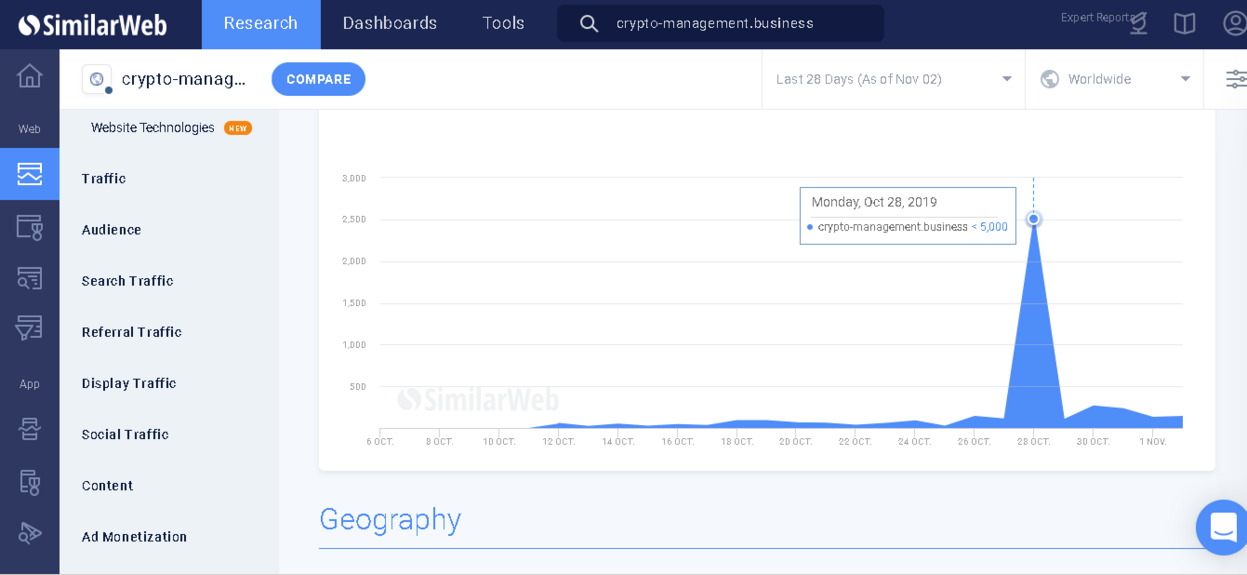
Task: Open the app category sidebar icon
Action: (x=29, y=482)
